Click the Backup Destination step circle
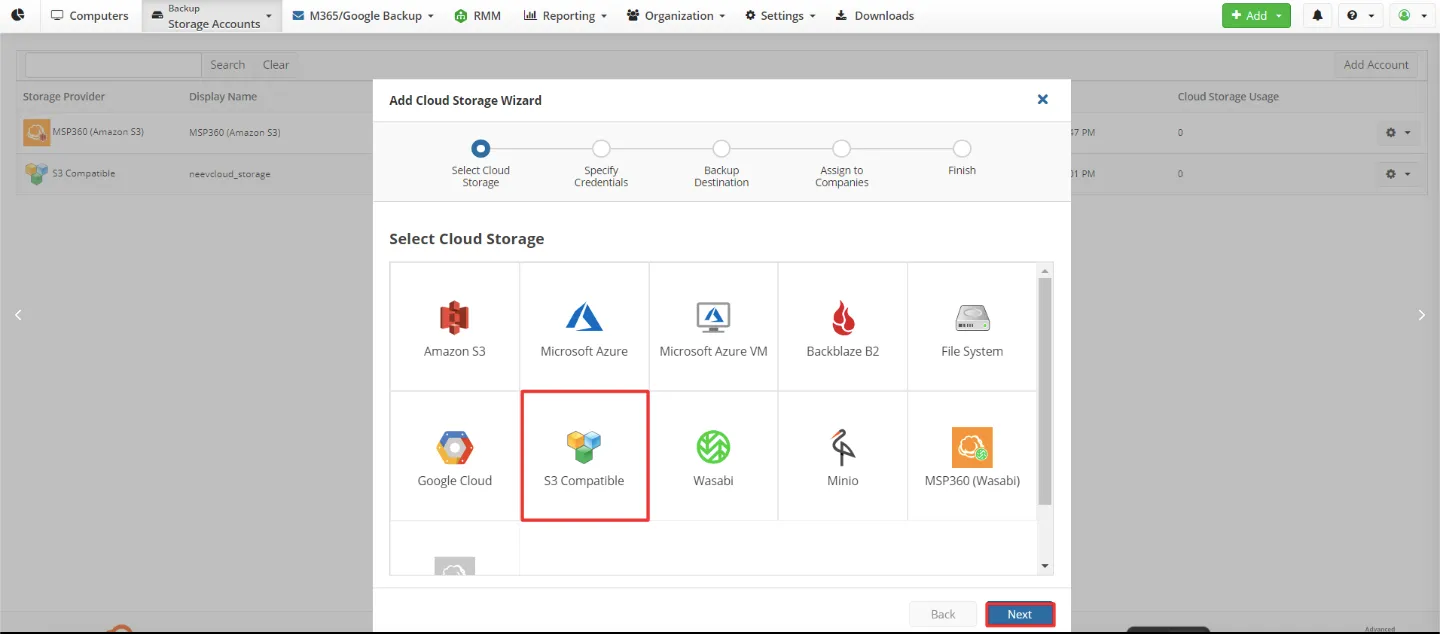 (721, 148)
